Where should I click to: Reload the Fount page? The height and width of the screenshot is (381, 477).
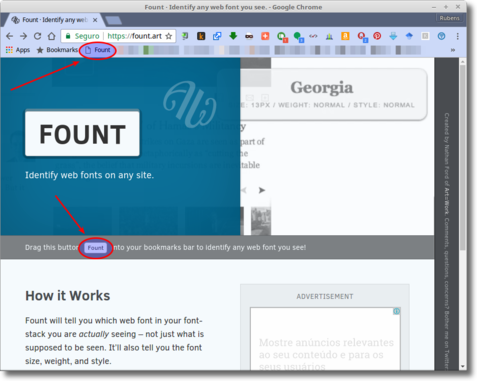pyautogui.click(x=37, y=36)
